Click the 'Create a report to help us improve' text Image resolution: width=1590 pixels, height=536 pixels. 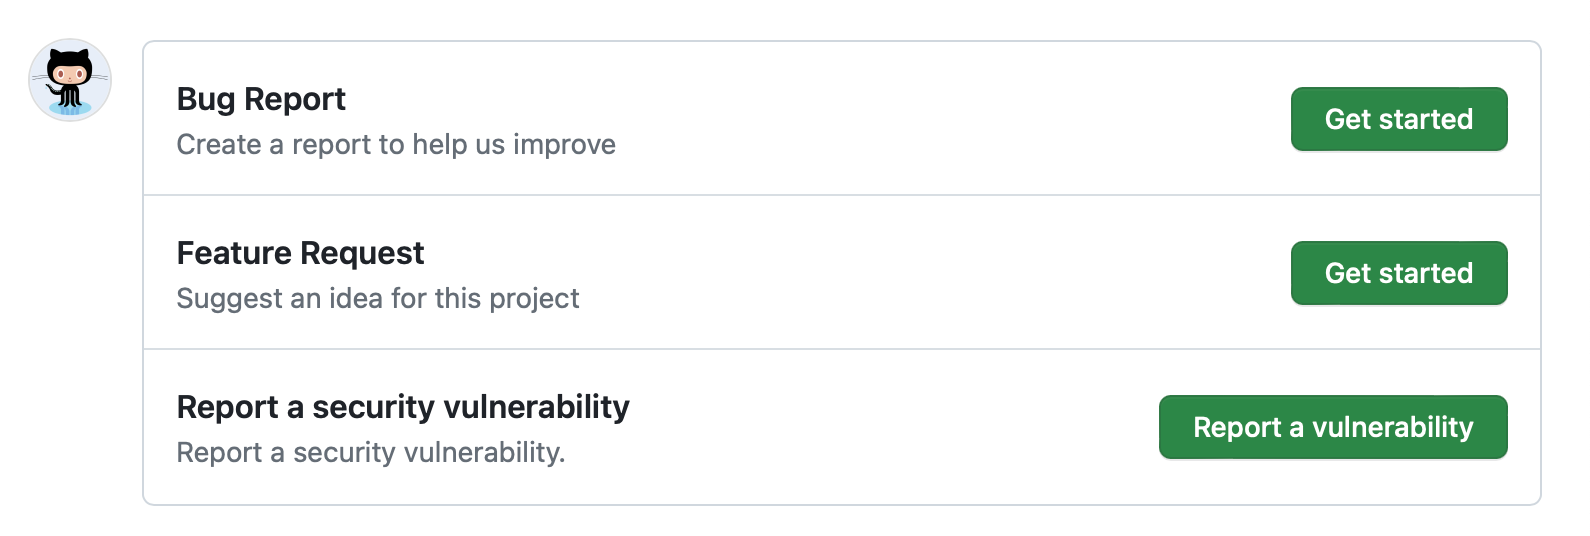coord(395,145)
